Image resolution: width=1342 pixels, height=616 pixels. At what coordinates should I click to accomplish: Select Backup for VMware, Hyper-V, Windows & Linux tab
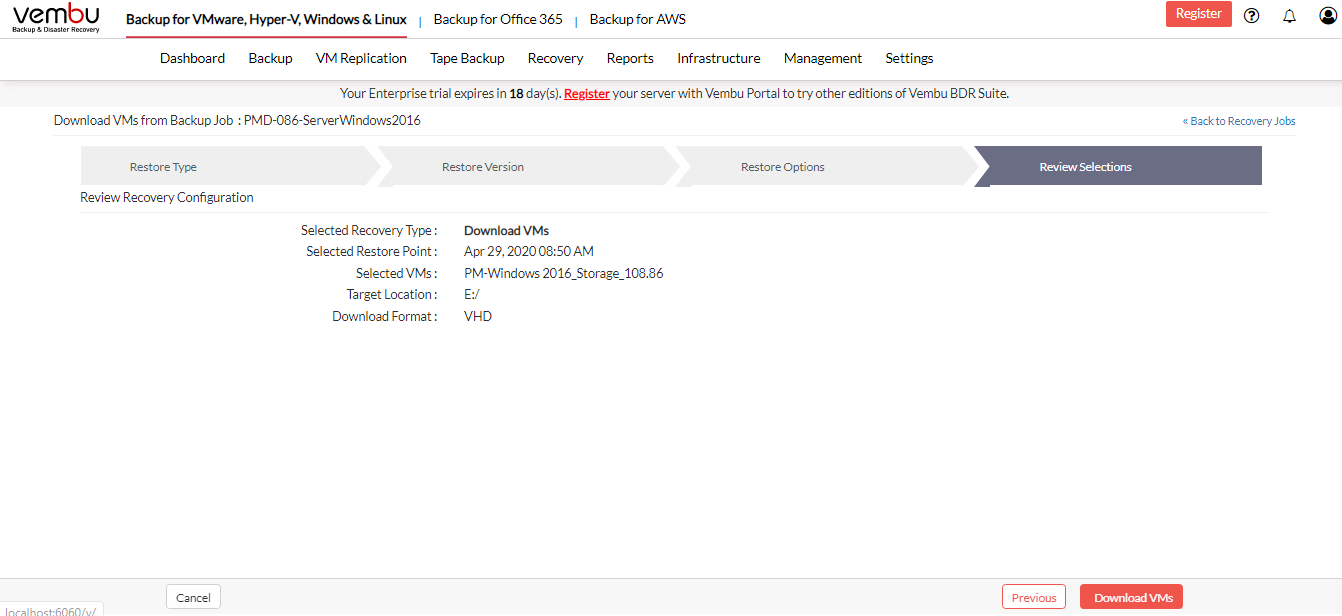click(x=266, y=19)
